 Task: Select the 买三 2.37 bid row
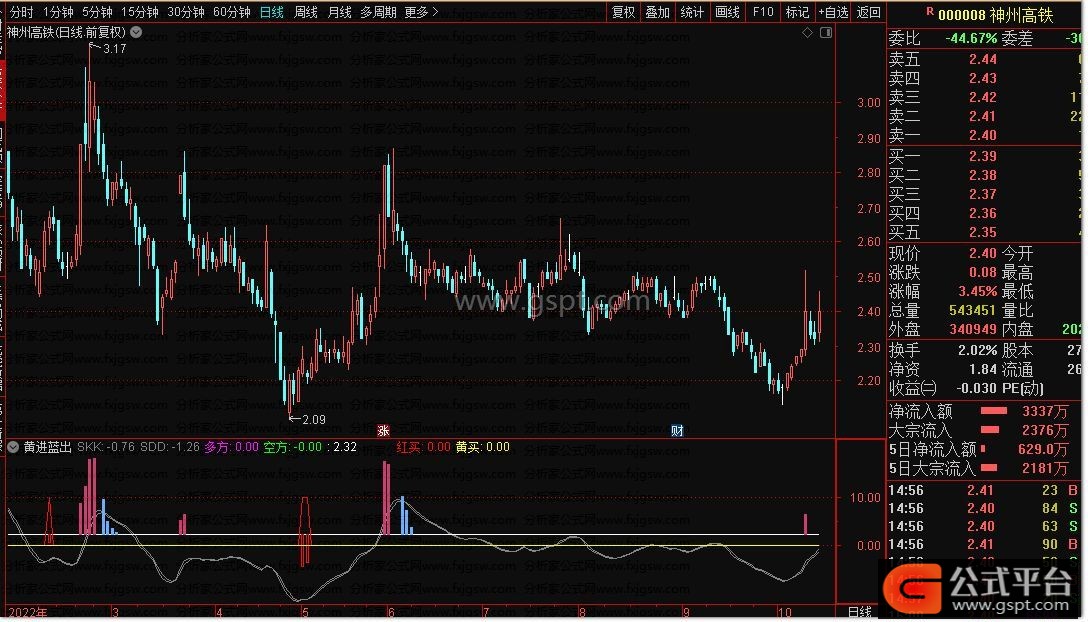pos(984,194)
